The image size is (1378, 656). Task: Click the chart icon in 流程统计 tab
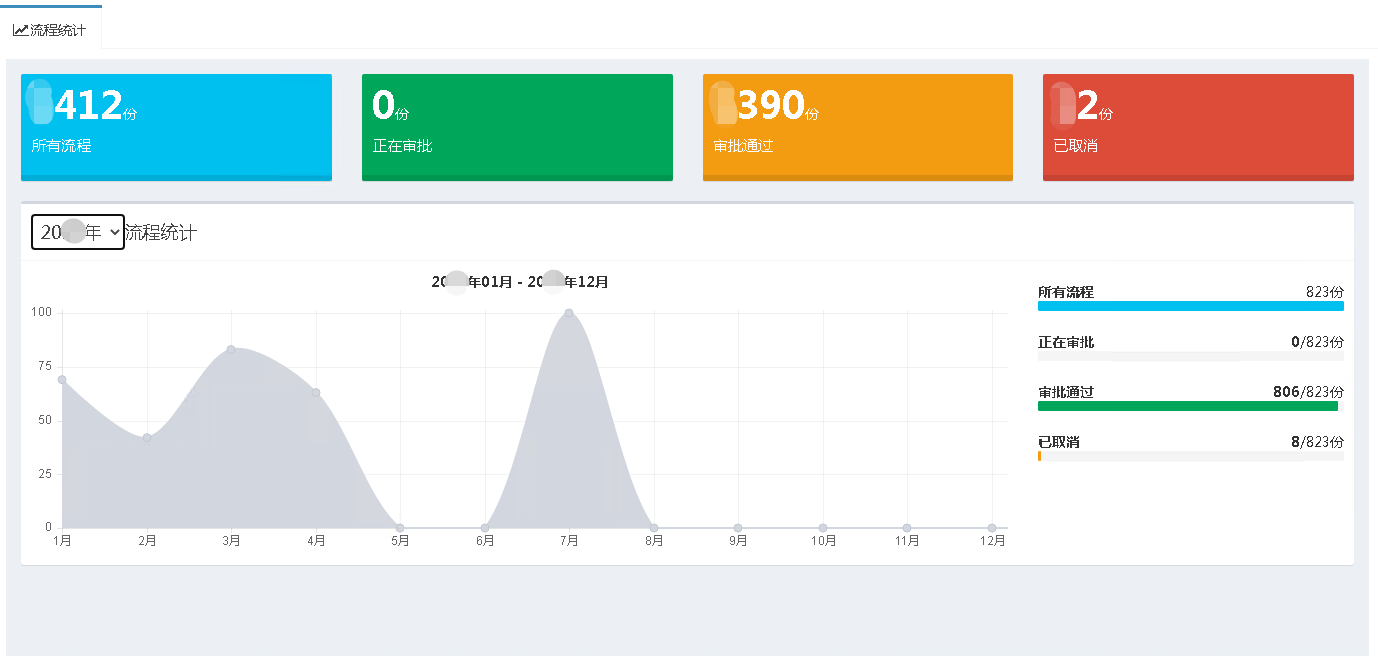(x=20, y=30)
